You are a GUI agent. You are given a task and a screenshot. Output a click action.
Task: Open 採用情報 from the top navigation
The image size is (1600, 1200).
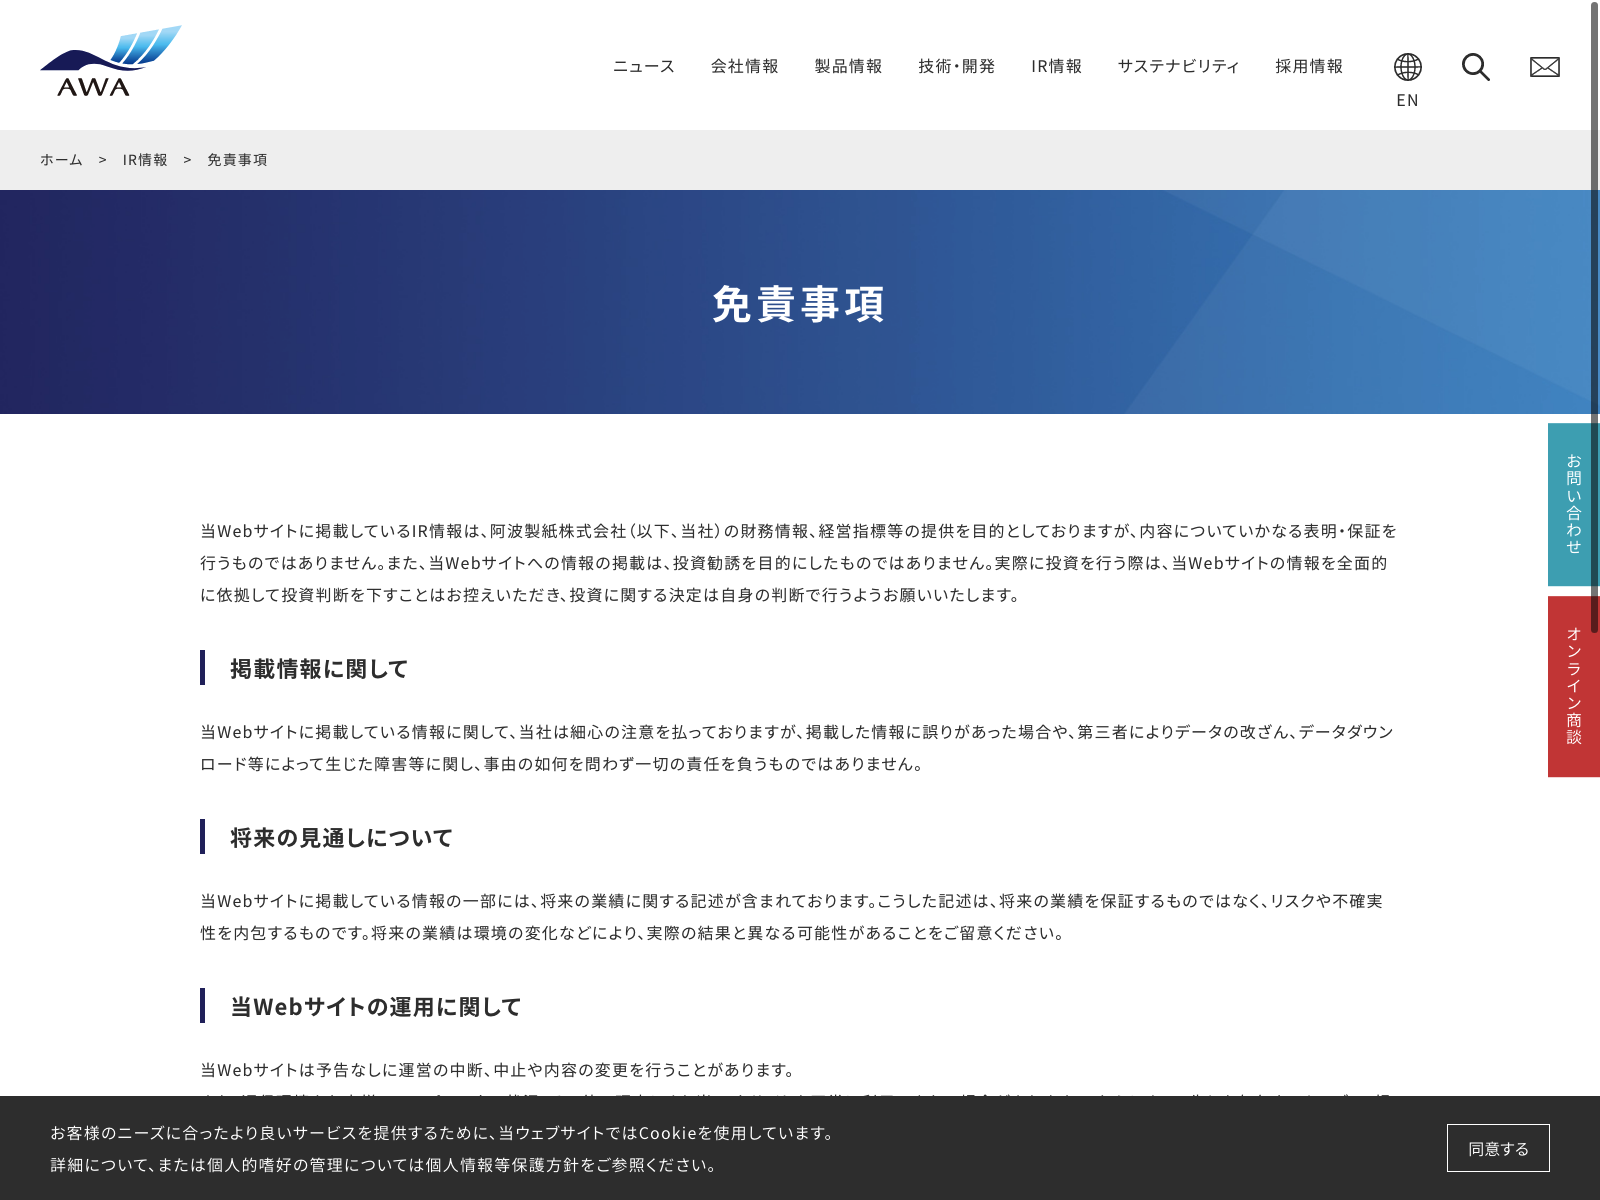(x=1309, y=66)
